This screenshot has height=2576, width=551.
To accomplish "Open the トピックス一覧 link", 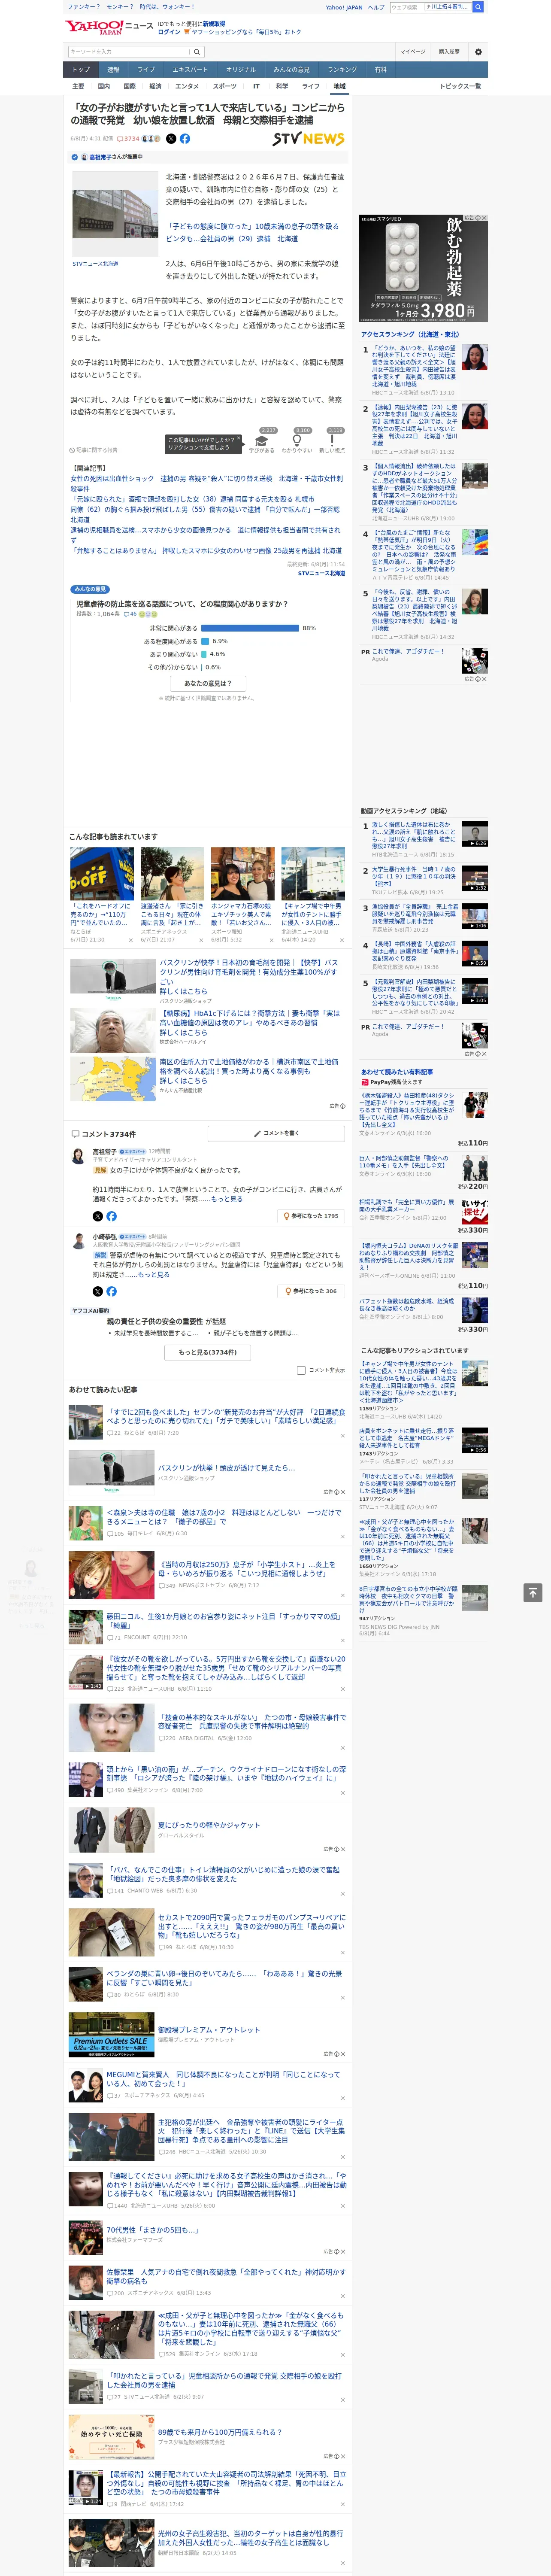I will [x=460, y=86].
